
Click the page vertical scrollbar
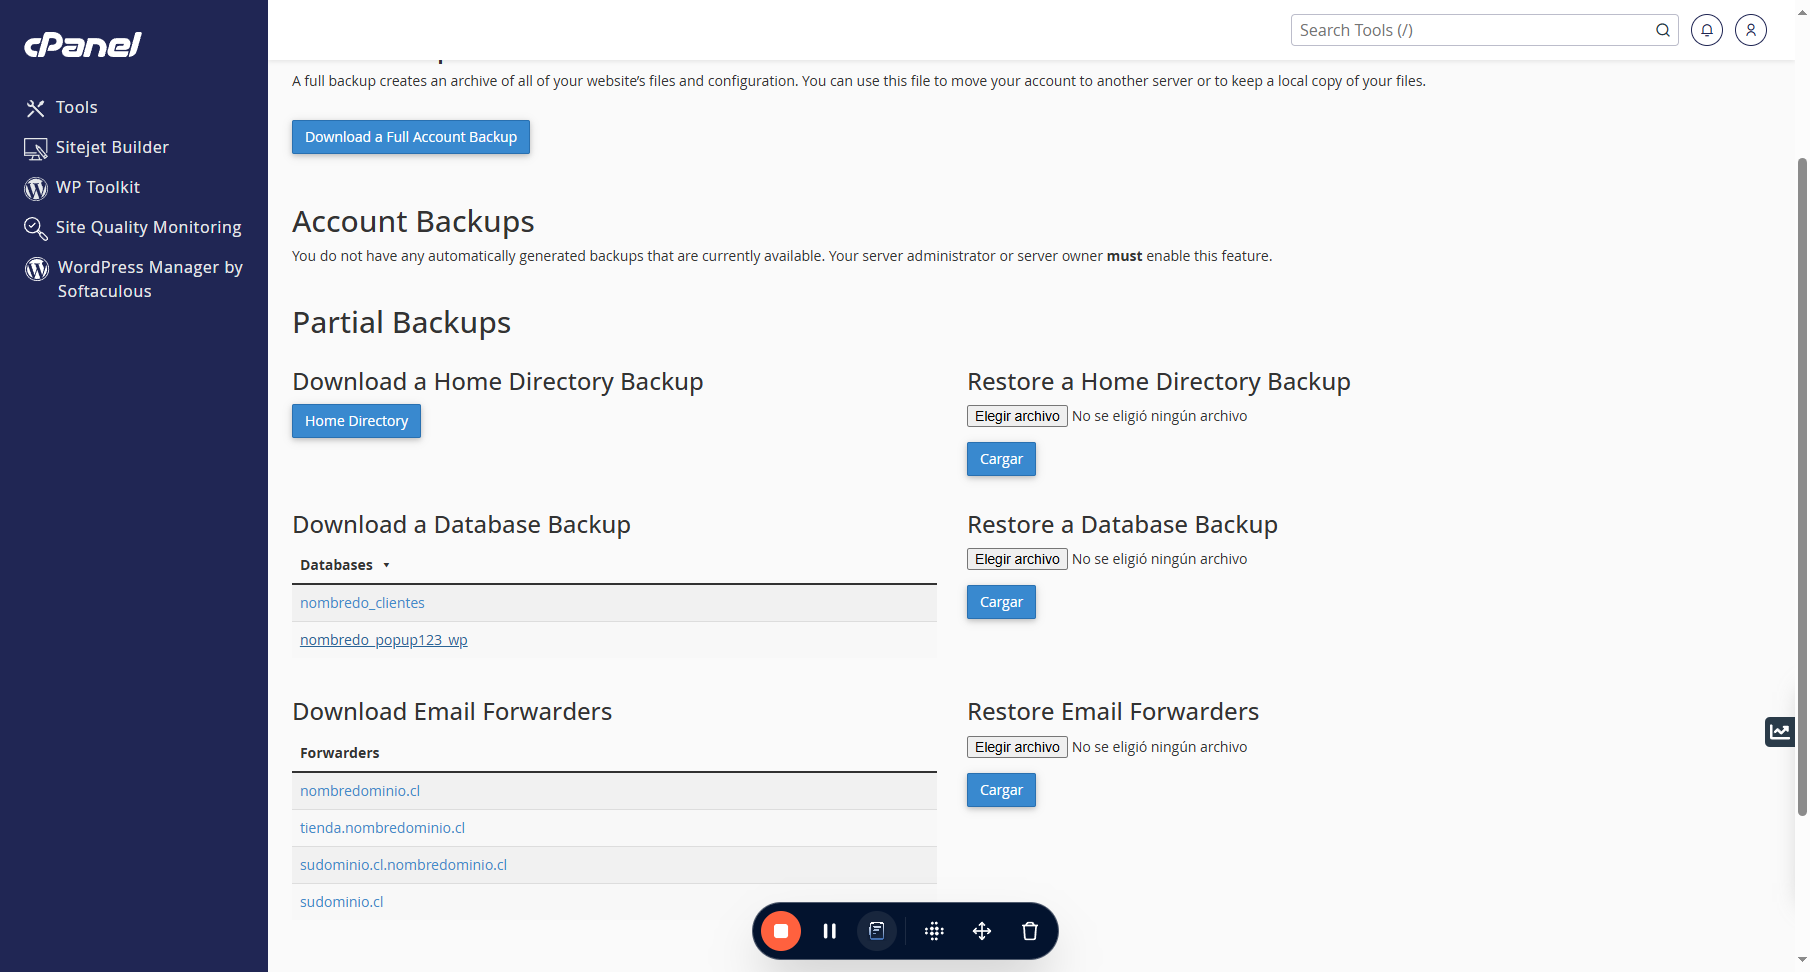1802,486
